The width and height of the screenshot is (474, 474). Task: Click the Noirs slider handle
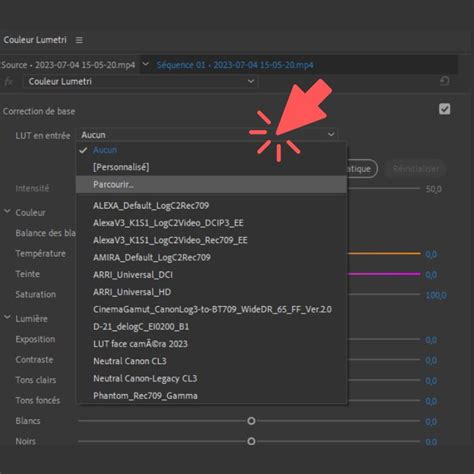[x=251, y=441]
